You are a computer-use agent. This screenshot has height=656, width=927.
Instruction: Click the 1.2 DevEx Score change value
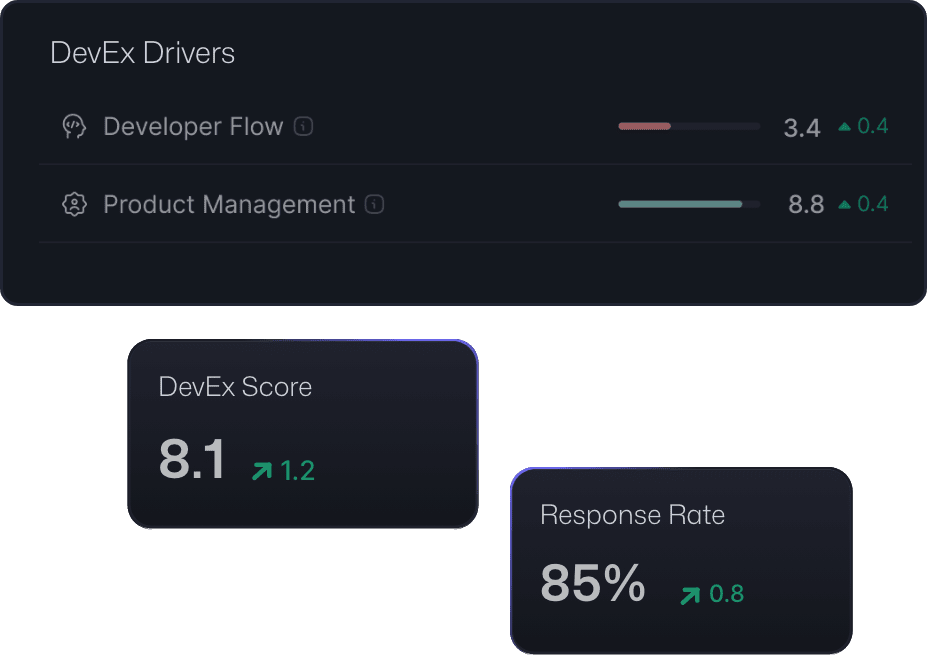298,471
